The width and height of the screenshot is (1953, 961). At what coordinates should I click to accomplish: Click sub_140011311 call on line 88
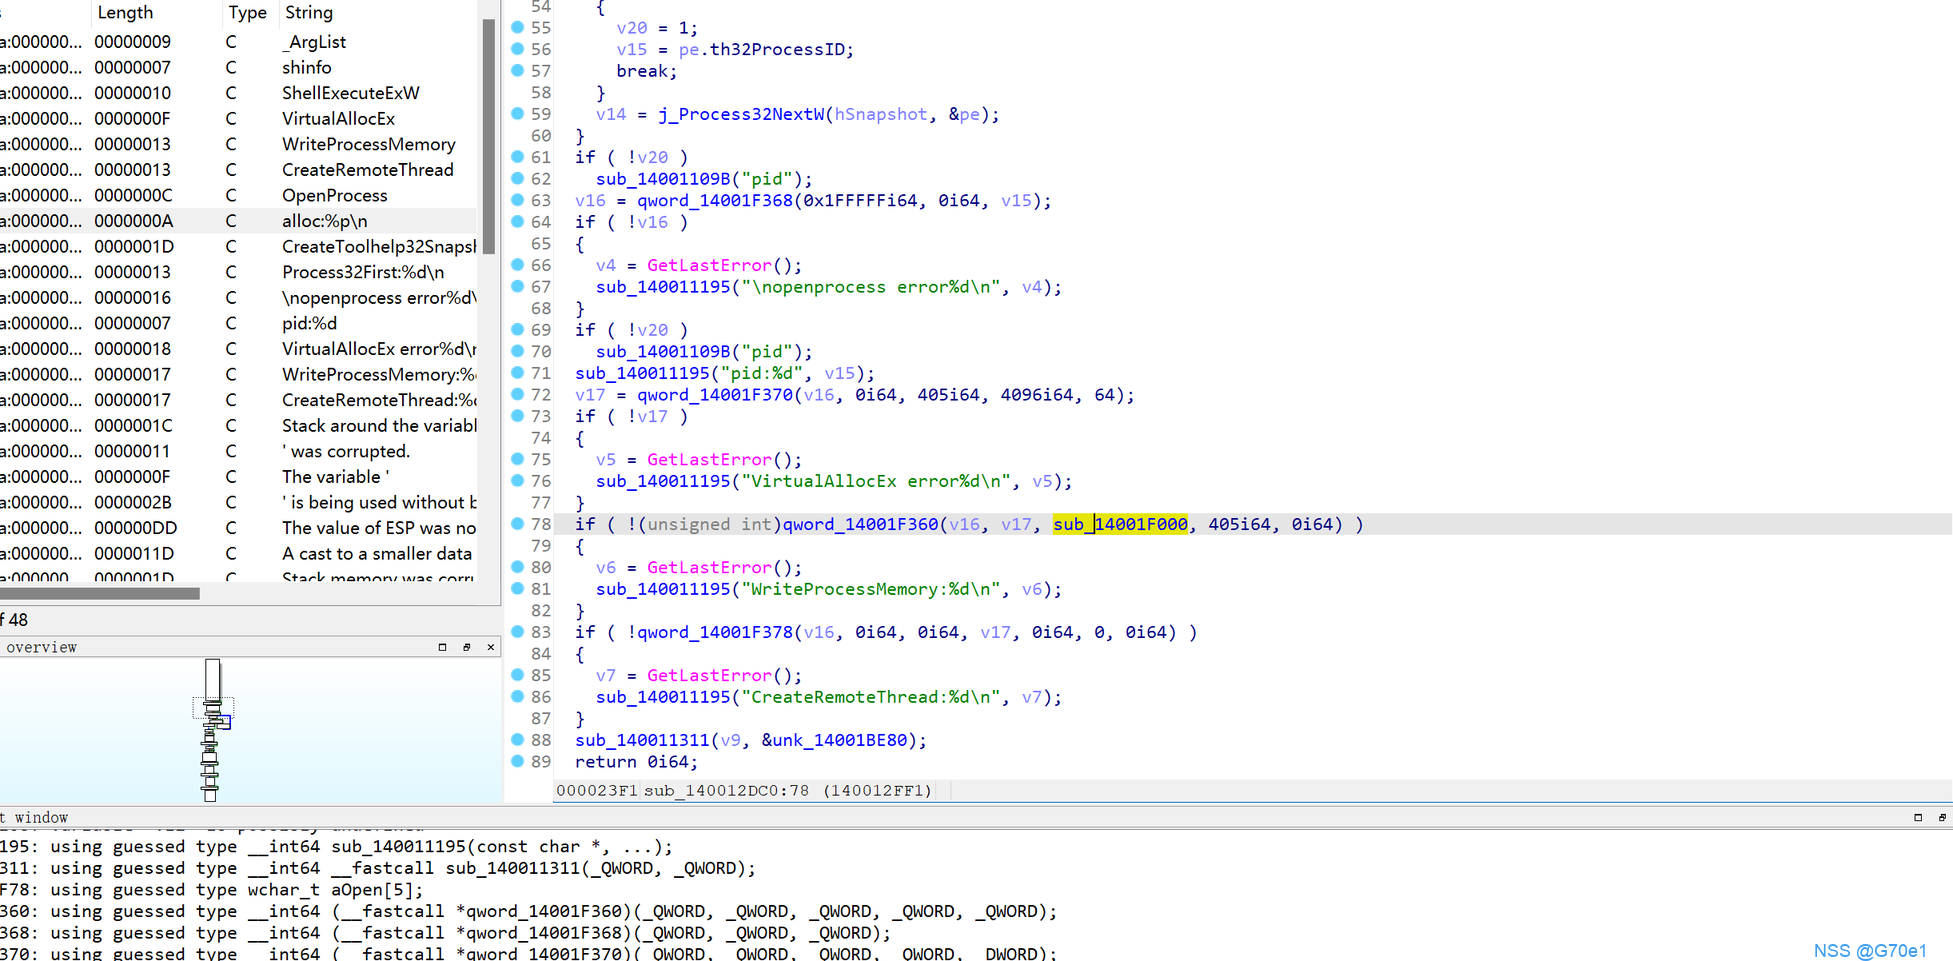(643, 740)
